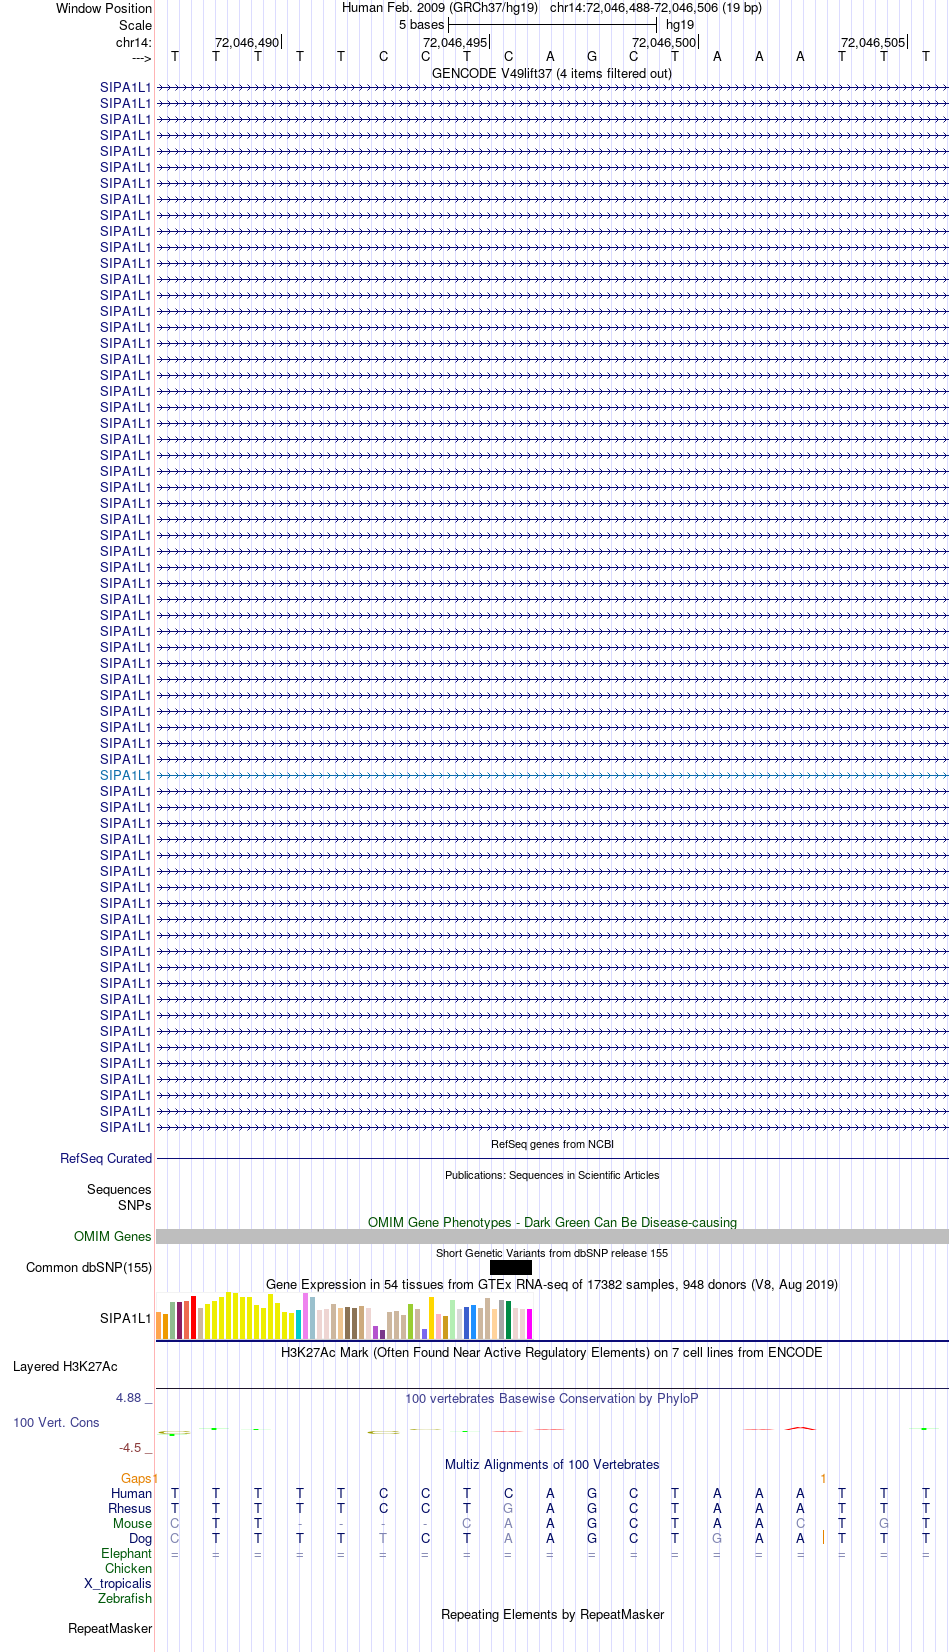Click the -4.5 PhyloP lower scale value
Viewport: 950px width, 1652px height.
(130, 1448)
